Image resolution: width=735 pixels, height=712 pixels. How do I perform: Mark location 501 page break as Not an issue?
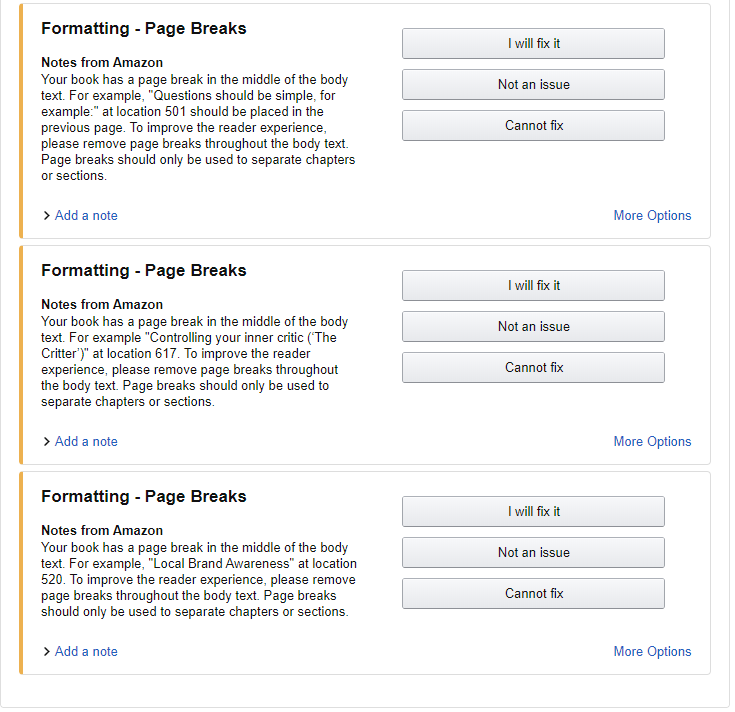click(533, 85)
